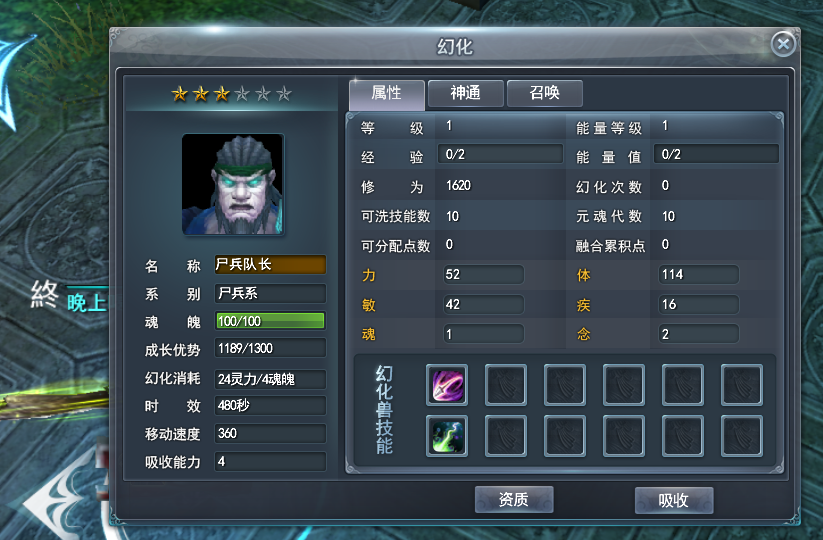This screenshot has height=540, width=823.
Task: Close the 幻化 window
Action: point(784,44)
